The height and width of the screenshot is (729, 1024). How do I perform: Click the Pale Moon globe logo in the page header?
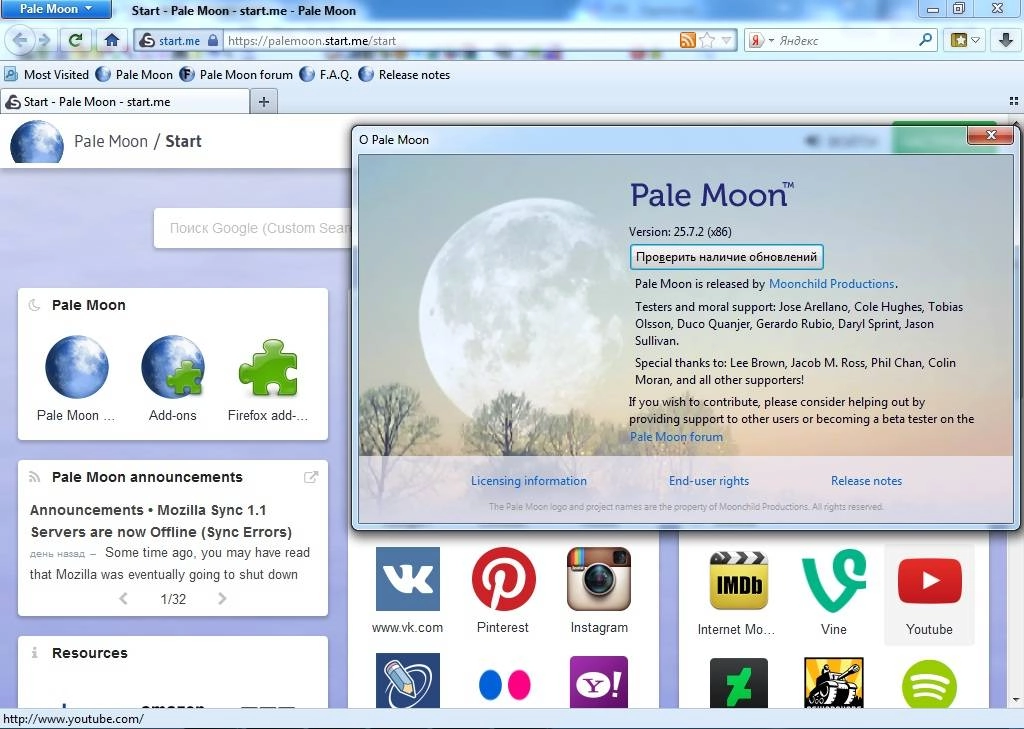[37, 142]
